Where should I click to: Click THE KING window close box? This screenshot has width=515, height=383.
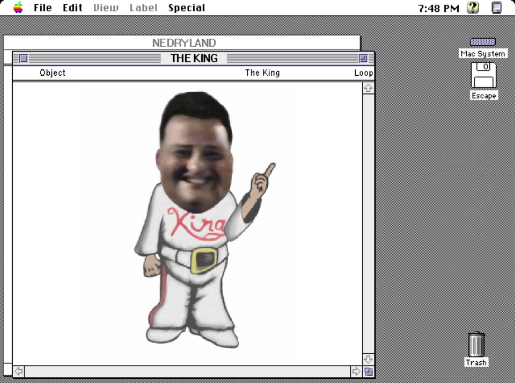(x=23, y=58)
